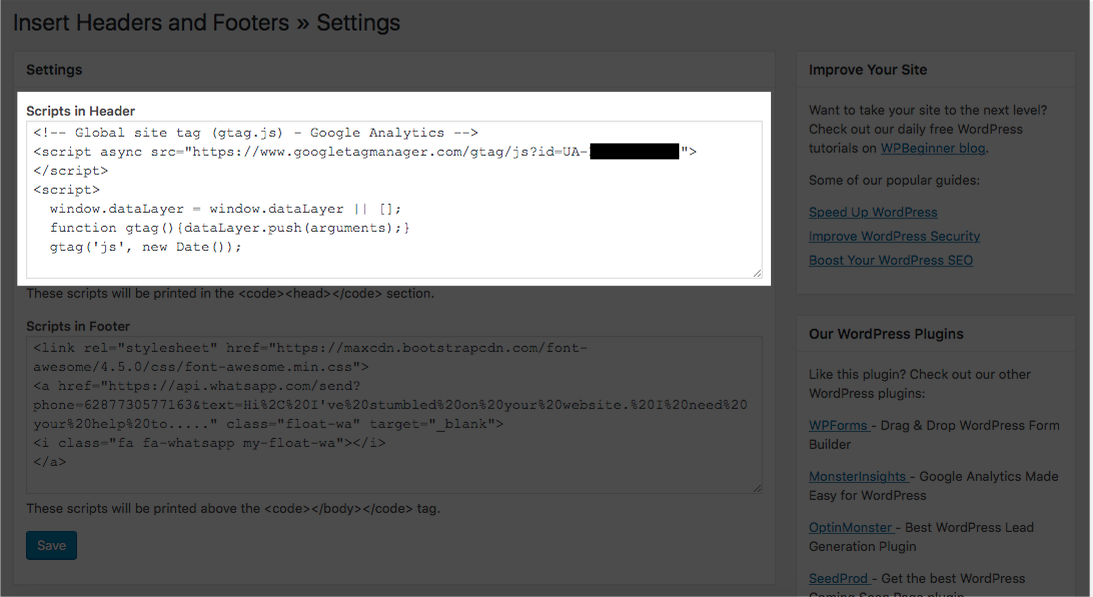Click the Improve Your Site heading
1093x597 pixels.
point(868,70)
